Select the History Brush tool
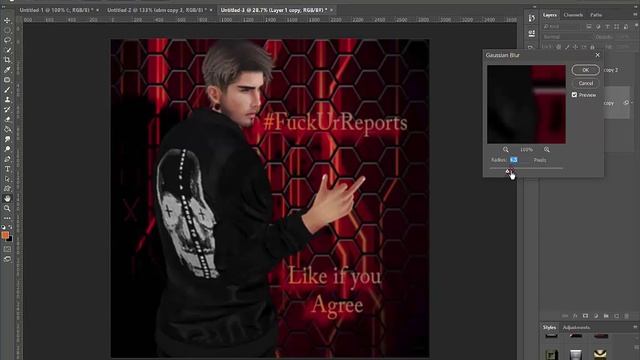 7,109
